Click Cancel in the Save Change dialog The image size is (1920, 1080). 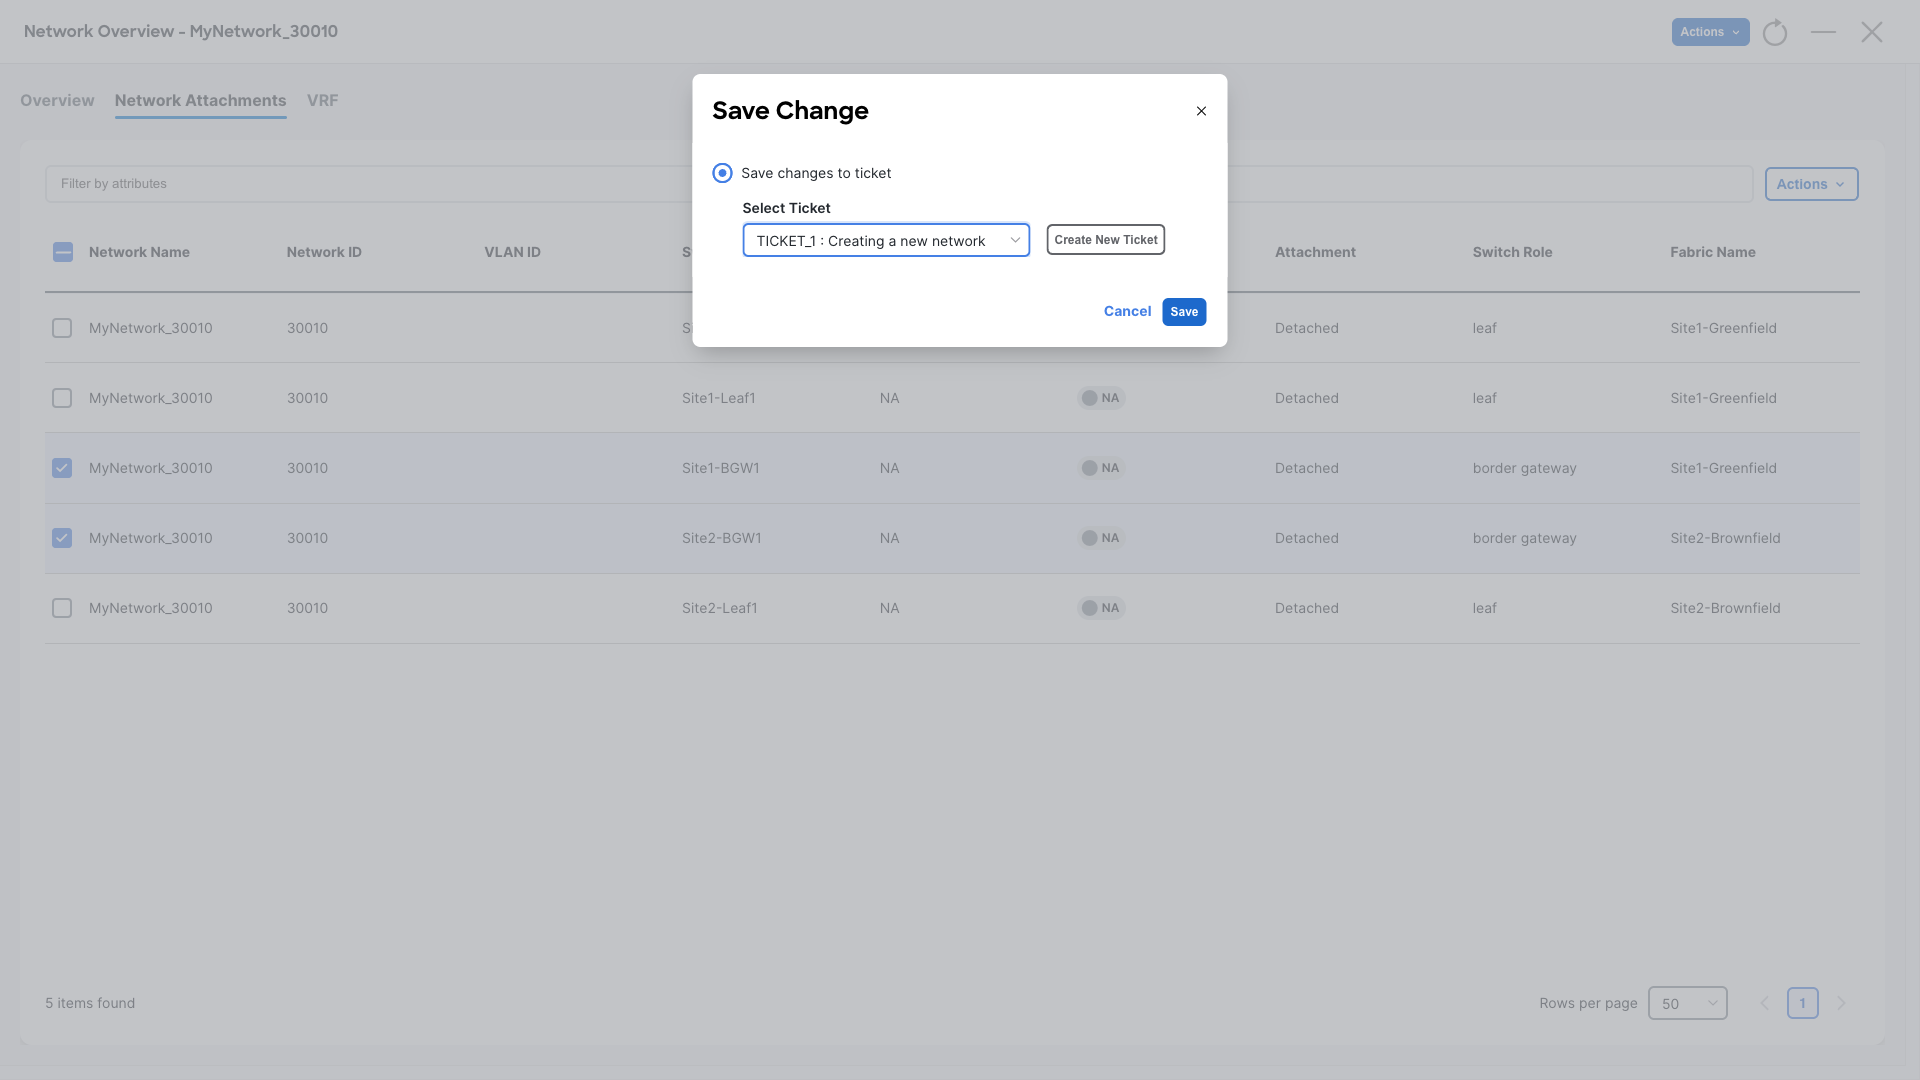tap(1127, 311)
